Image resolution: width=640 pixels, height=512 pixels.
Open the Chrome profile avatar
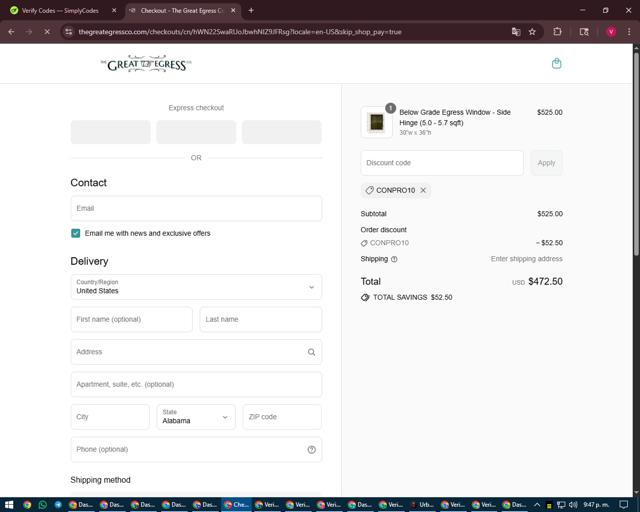click(x=611, y=32)
